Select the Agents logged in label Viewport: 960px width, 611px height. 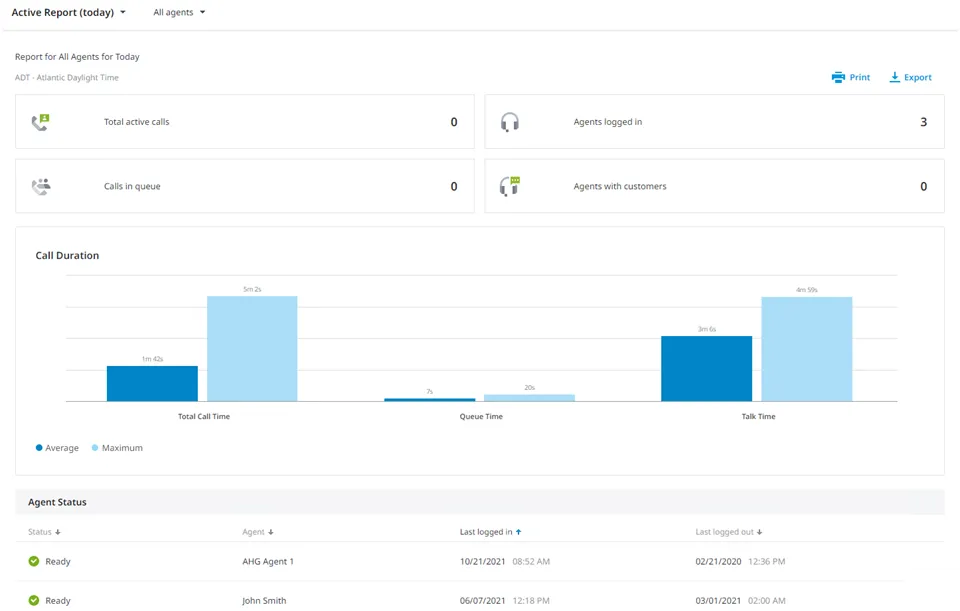608,122
